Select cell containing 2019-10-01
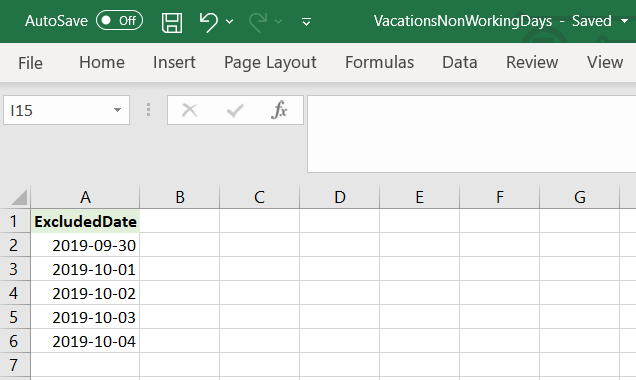 [x=85, y=269]
